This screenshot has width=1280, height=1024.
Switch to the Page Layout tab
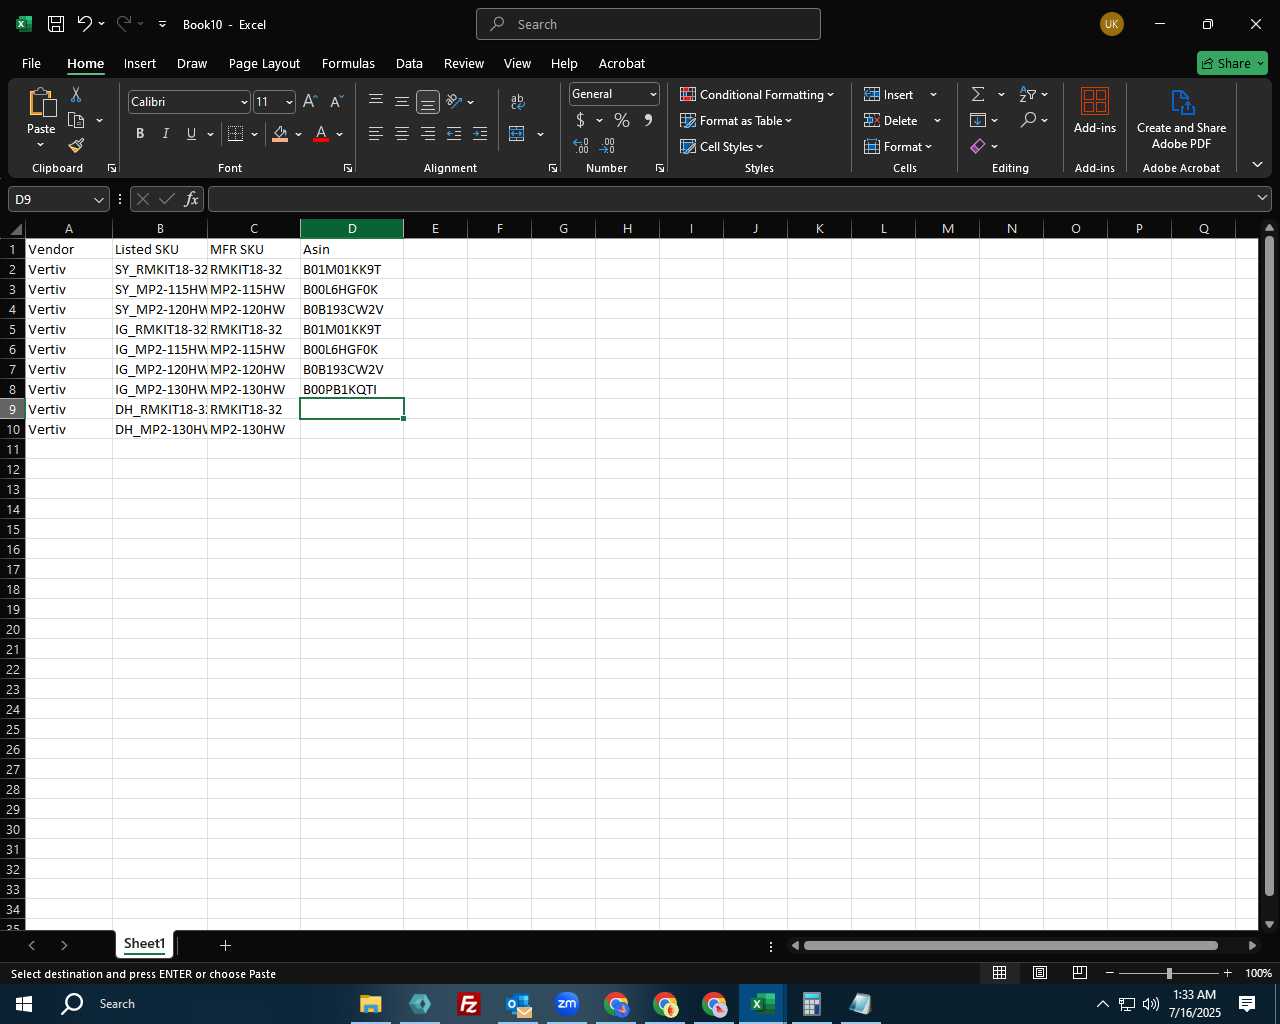pos(264,63)
